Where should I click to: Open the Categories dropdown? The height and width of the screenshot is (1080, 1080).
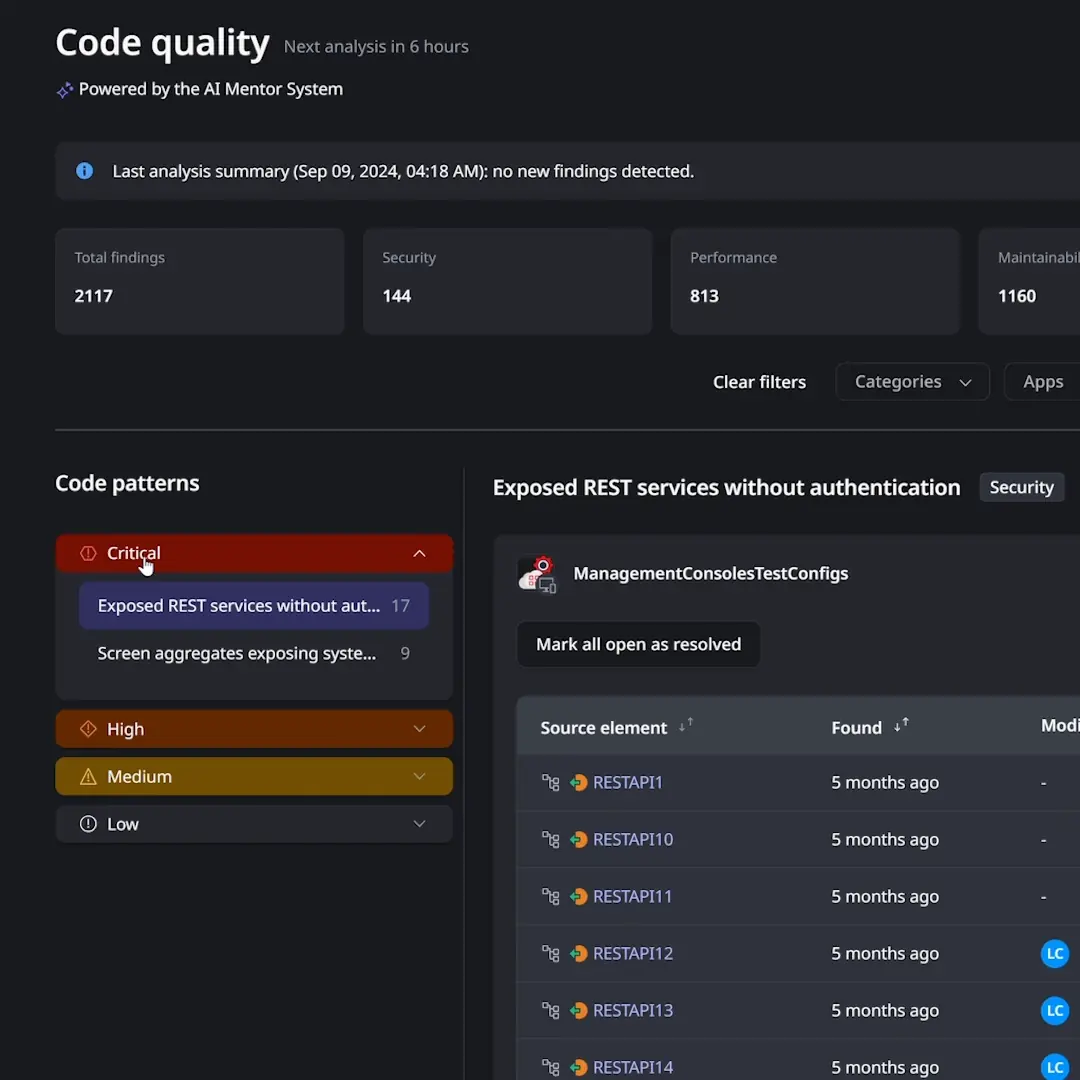point(911,381)
